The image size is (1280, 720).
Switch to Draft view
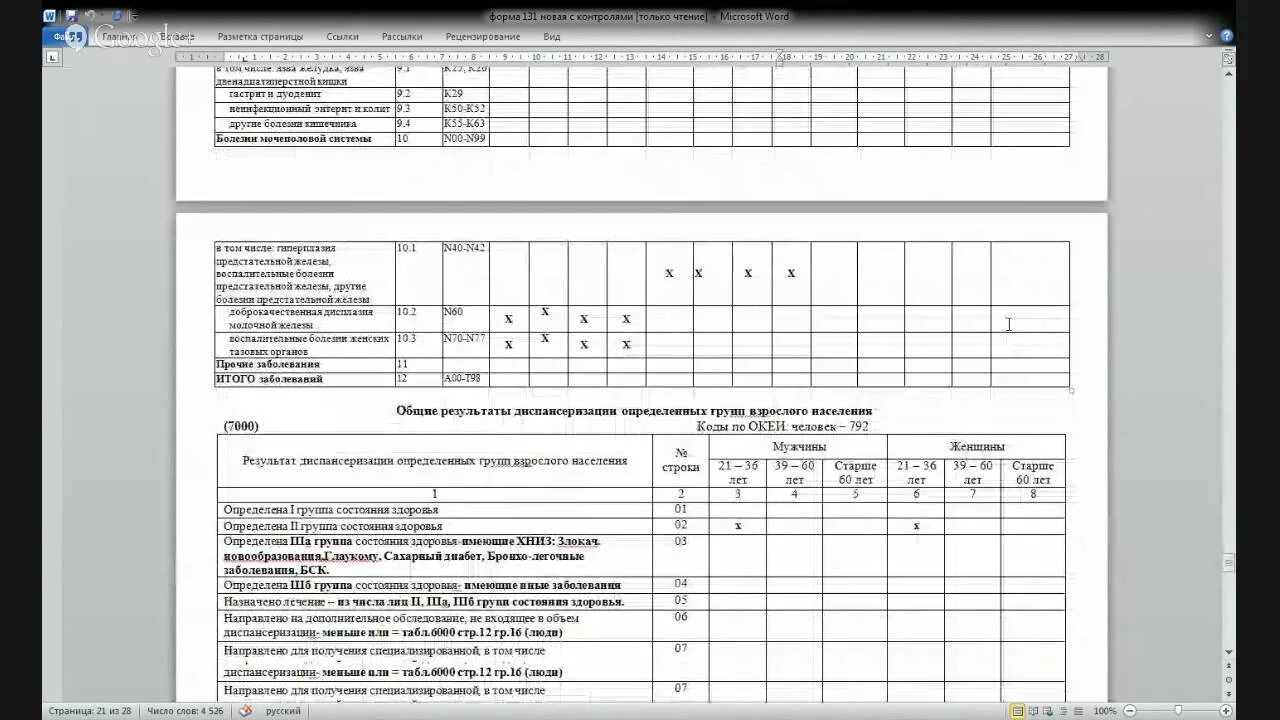[x=1077, y=711]
